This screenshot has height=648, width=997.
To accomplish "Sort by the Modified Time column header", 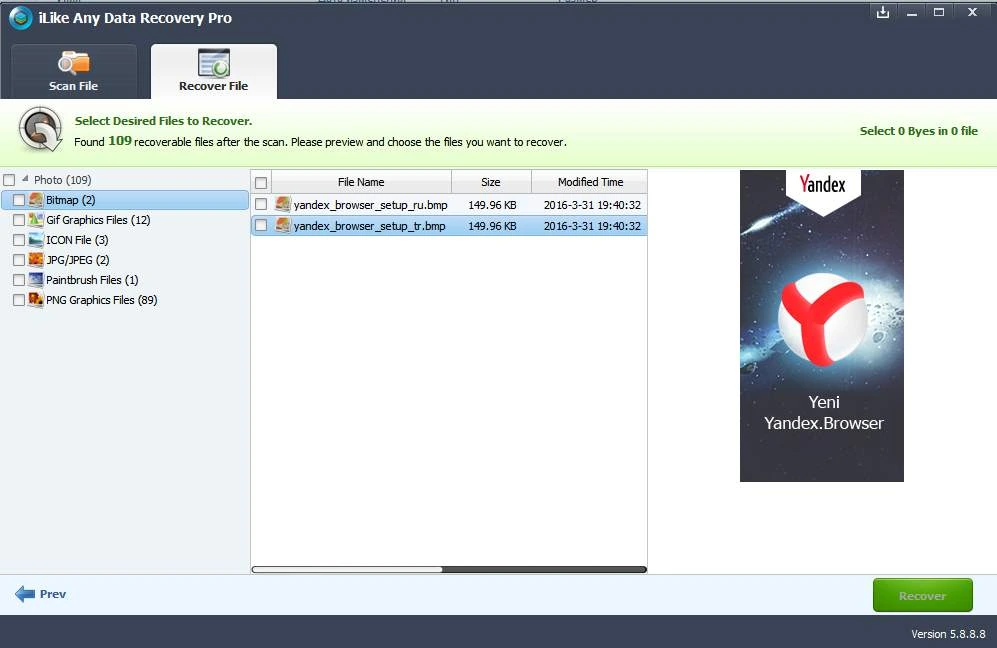I will pyautogui.click(x=590, y=182).
